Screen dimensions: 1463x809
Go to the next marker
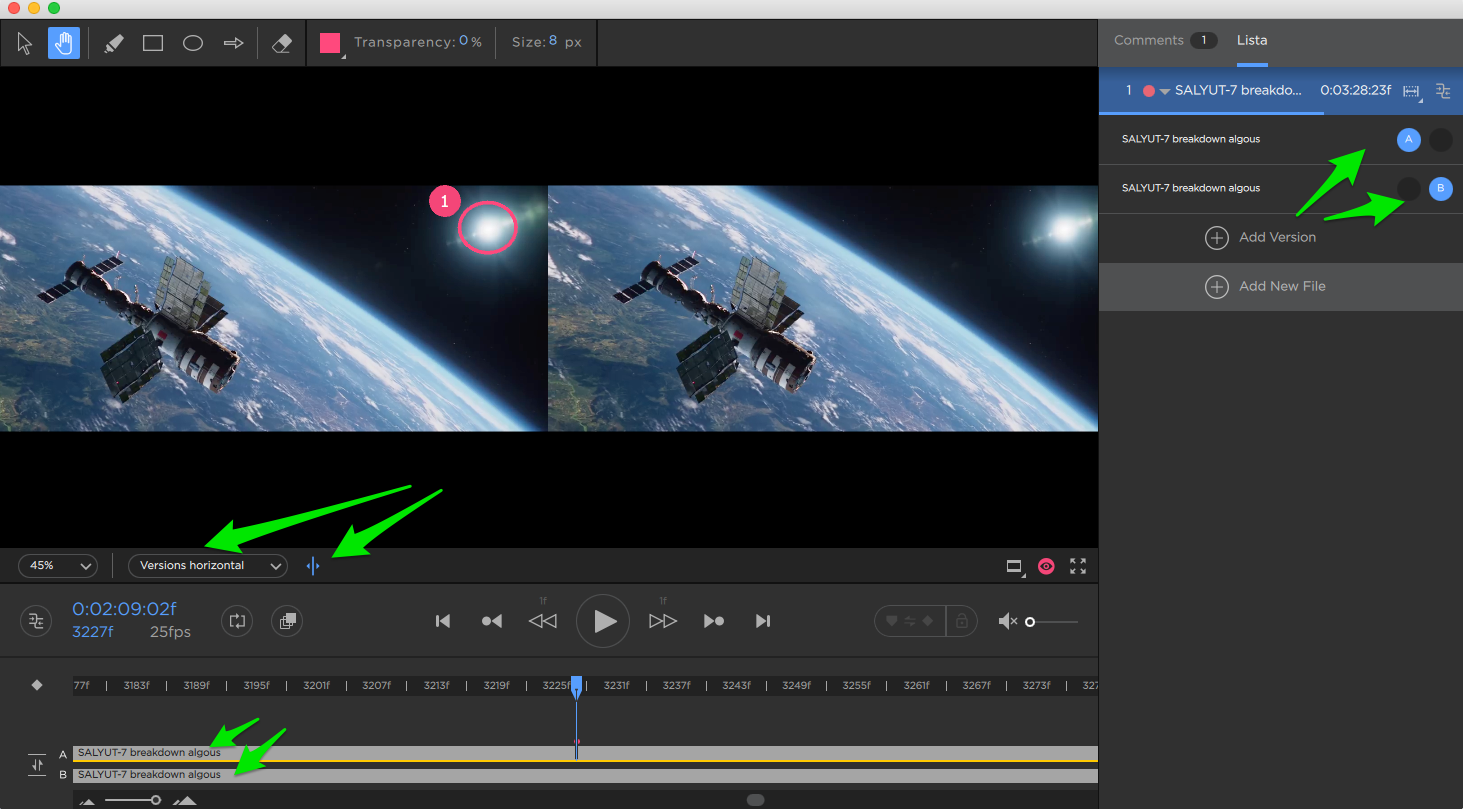(x=714, y=621)
